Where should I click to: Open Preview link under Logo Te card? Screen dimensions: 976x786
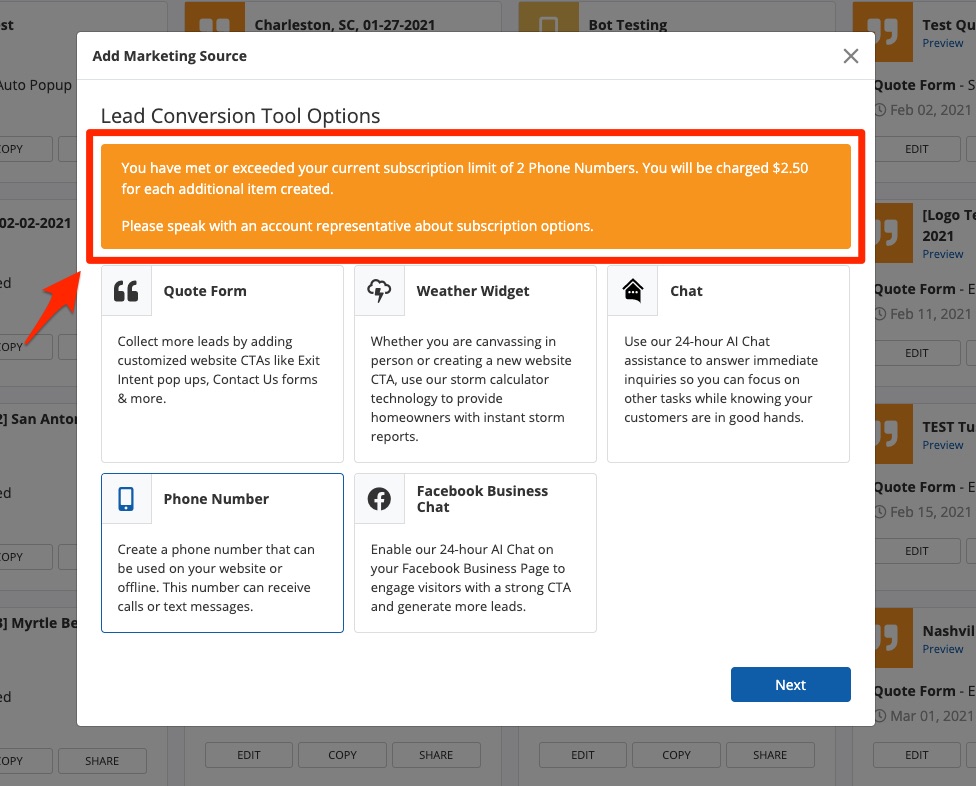click(943, 254)
